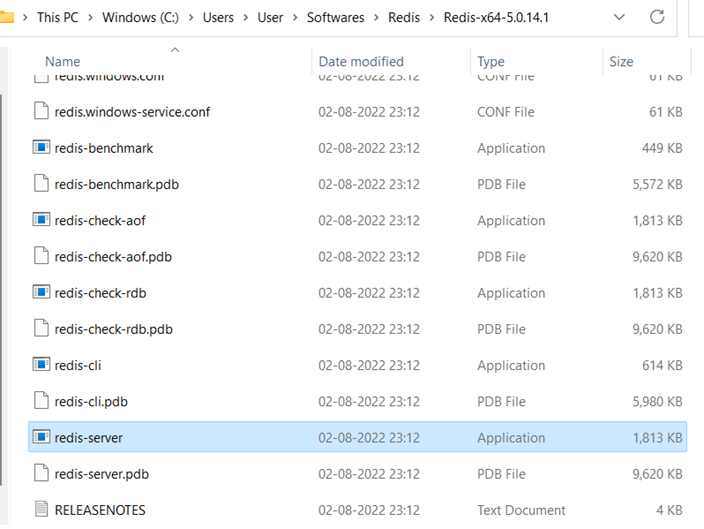Click the 614 KB size of redis-cli
This screenshot has height=529, width=704.
point(662,366)
